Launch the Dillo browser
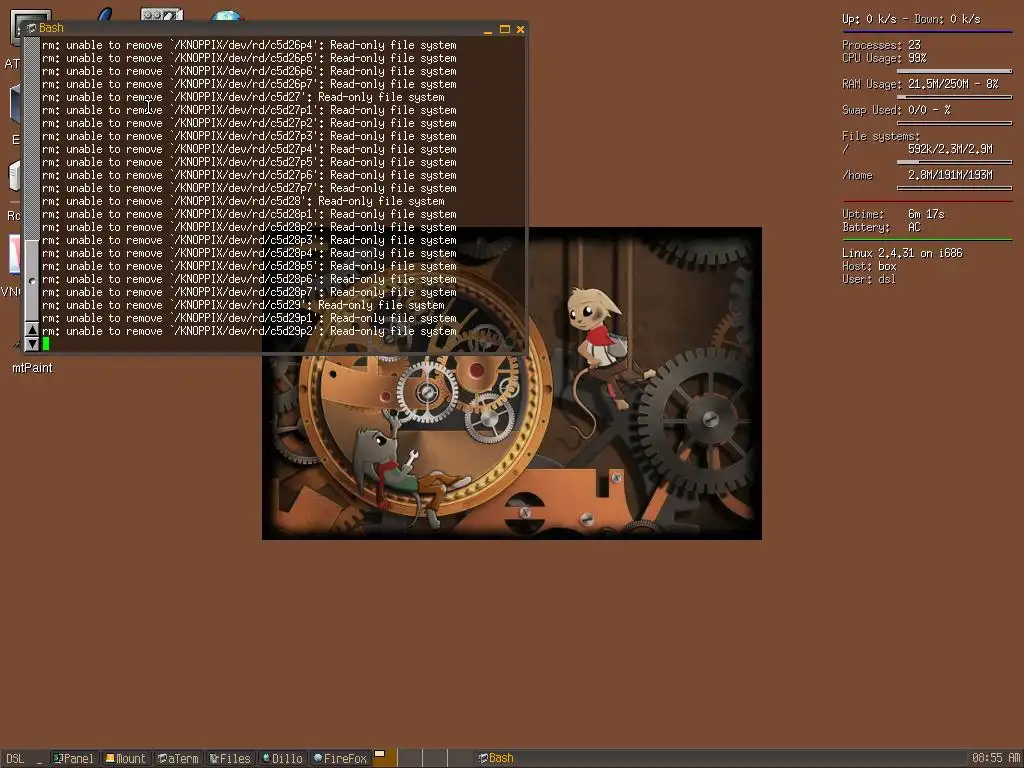 283,758
